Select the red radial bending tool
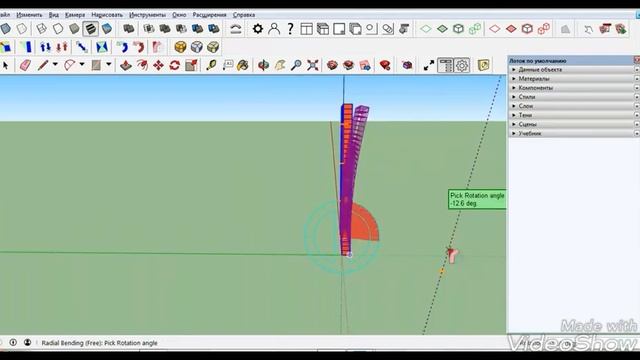Viewport: 640px width, 360px height. point(139,47)
